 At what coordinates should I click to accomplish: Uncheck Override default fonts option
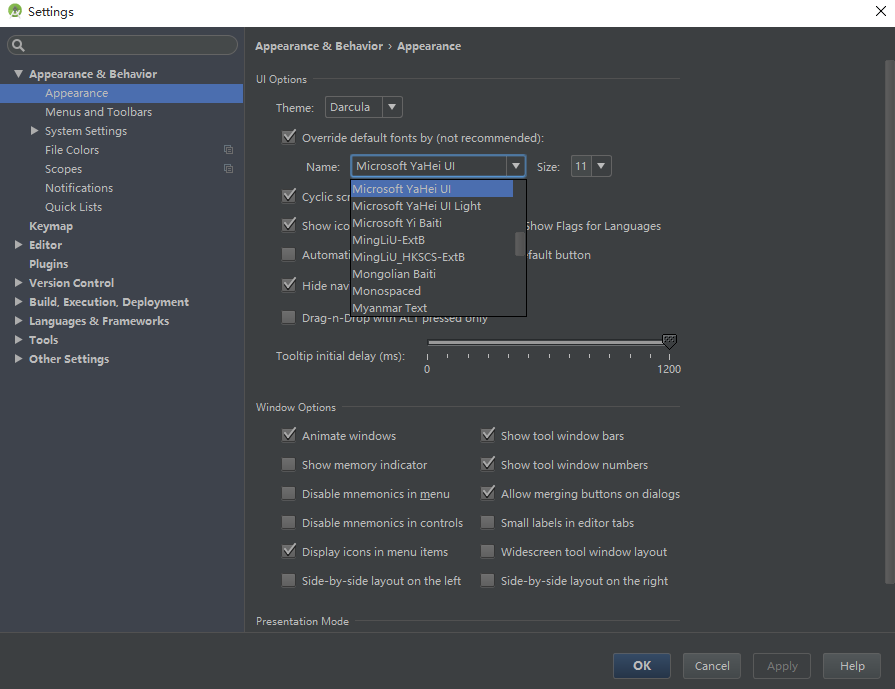289,138
